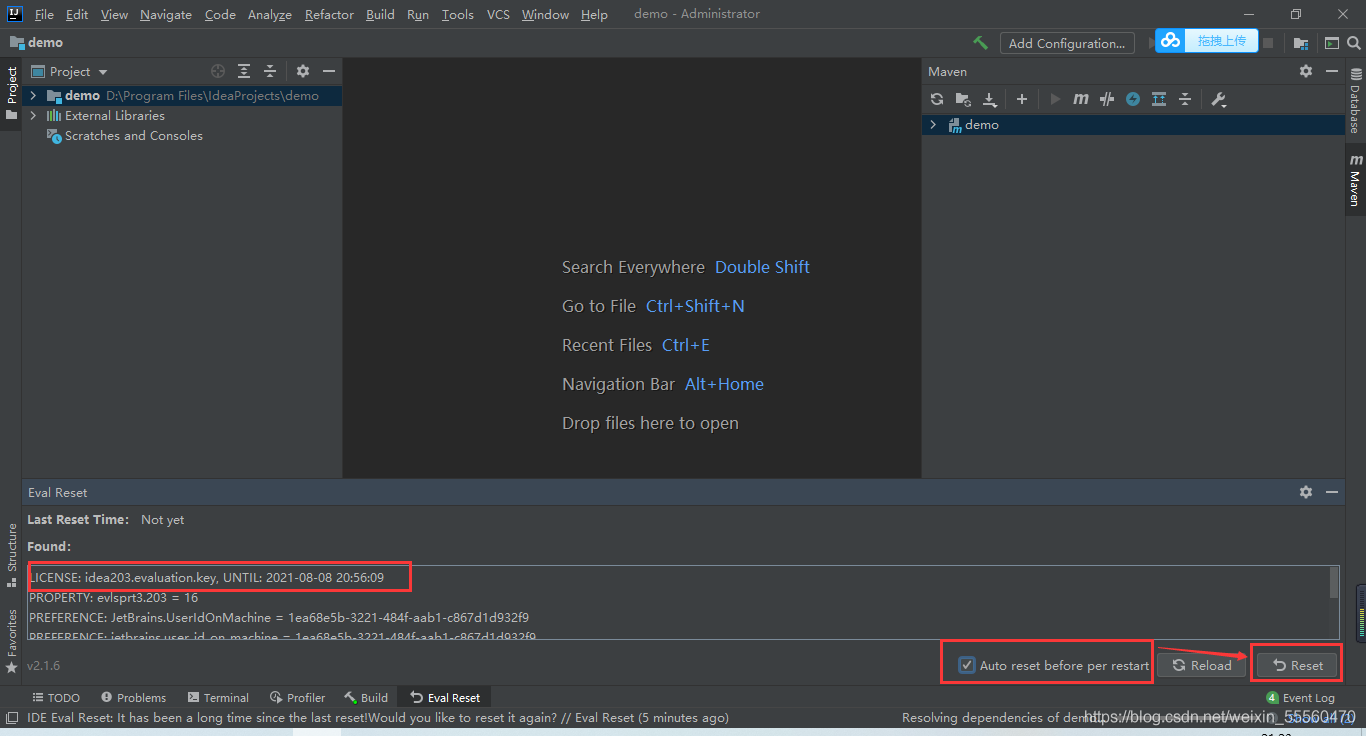Image resolution: width=1366 pixels, height=736 pixels.
Task: Click the stop square icon in run toolbar
Action: click(1268, 43)
